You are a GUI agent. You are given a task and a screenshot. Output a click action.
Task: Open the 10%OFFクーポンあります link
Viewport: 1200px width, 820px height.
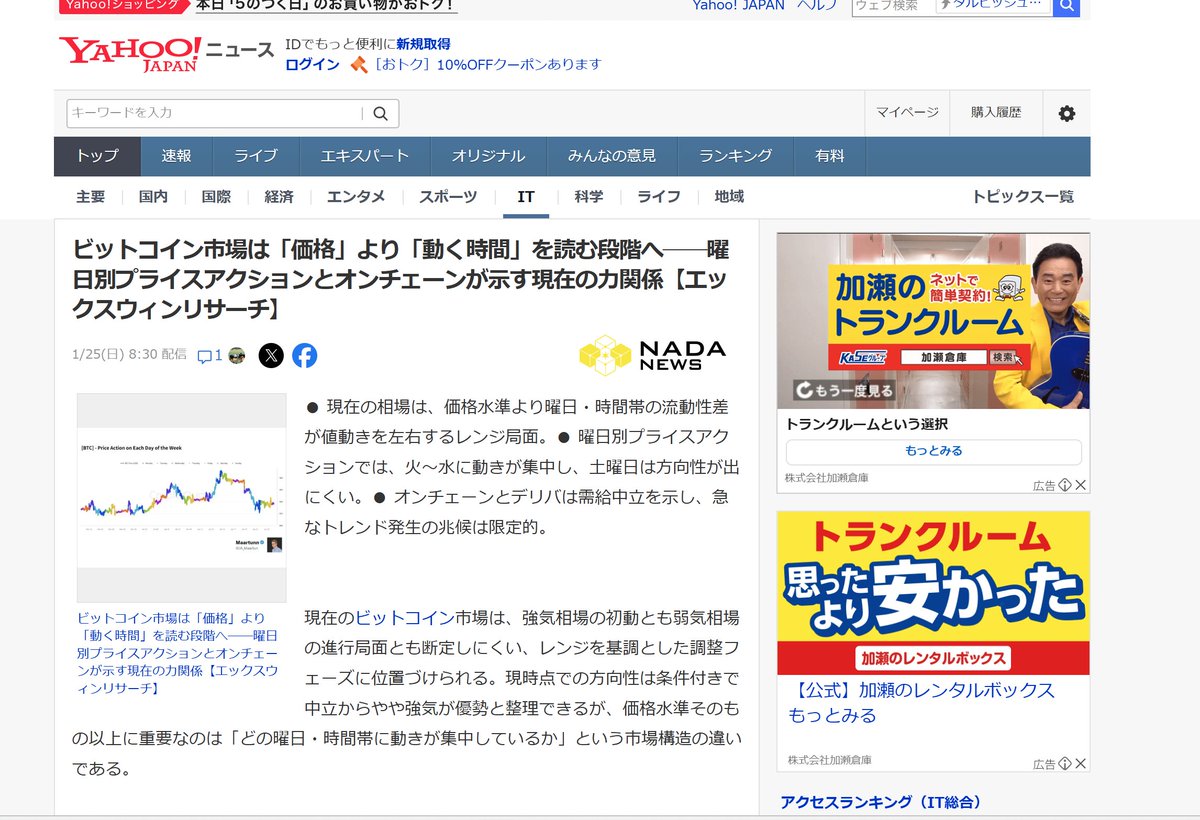488,64
